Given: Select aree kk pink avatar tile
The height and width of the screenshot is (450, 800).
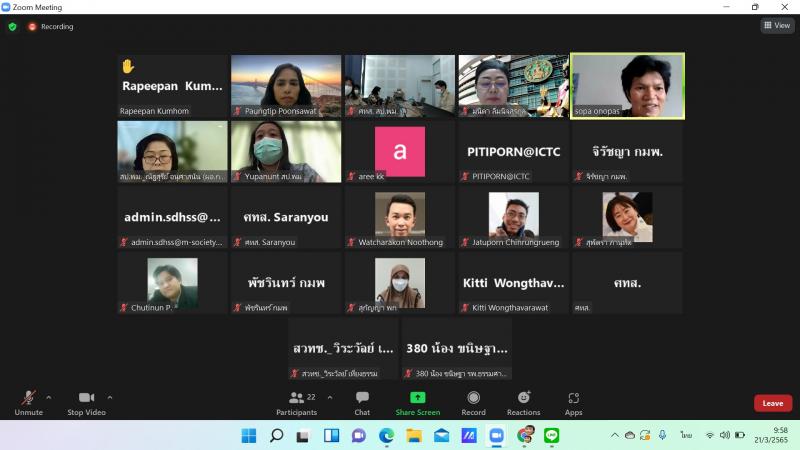Looking at the screenshot, I should coord(400,152).
